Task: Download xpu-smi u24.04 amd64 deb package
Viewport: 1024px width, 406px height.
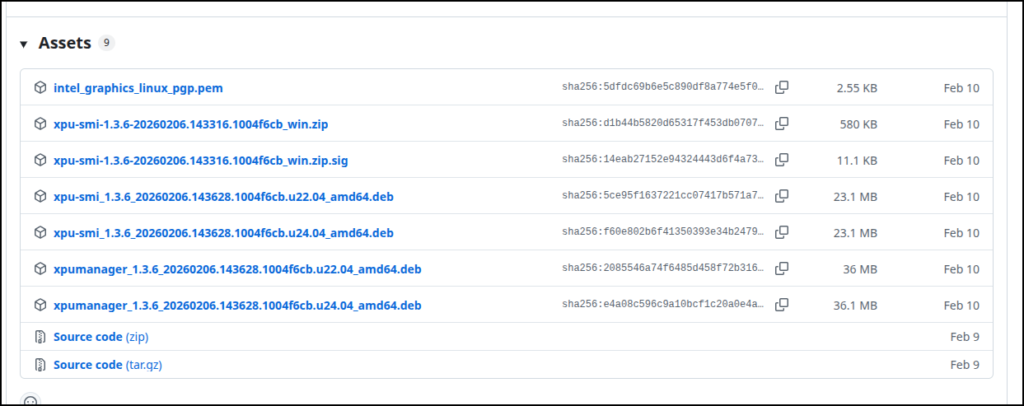Action: pos(223,233)
